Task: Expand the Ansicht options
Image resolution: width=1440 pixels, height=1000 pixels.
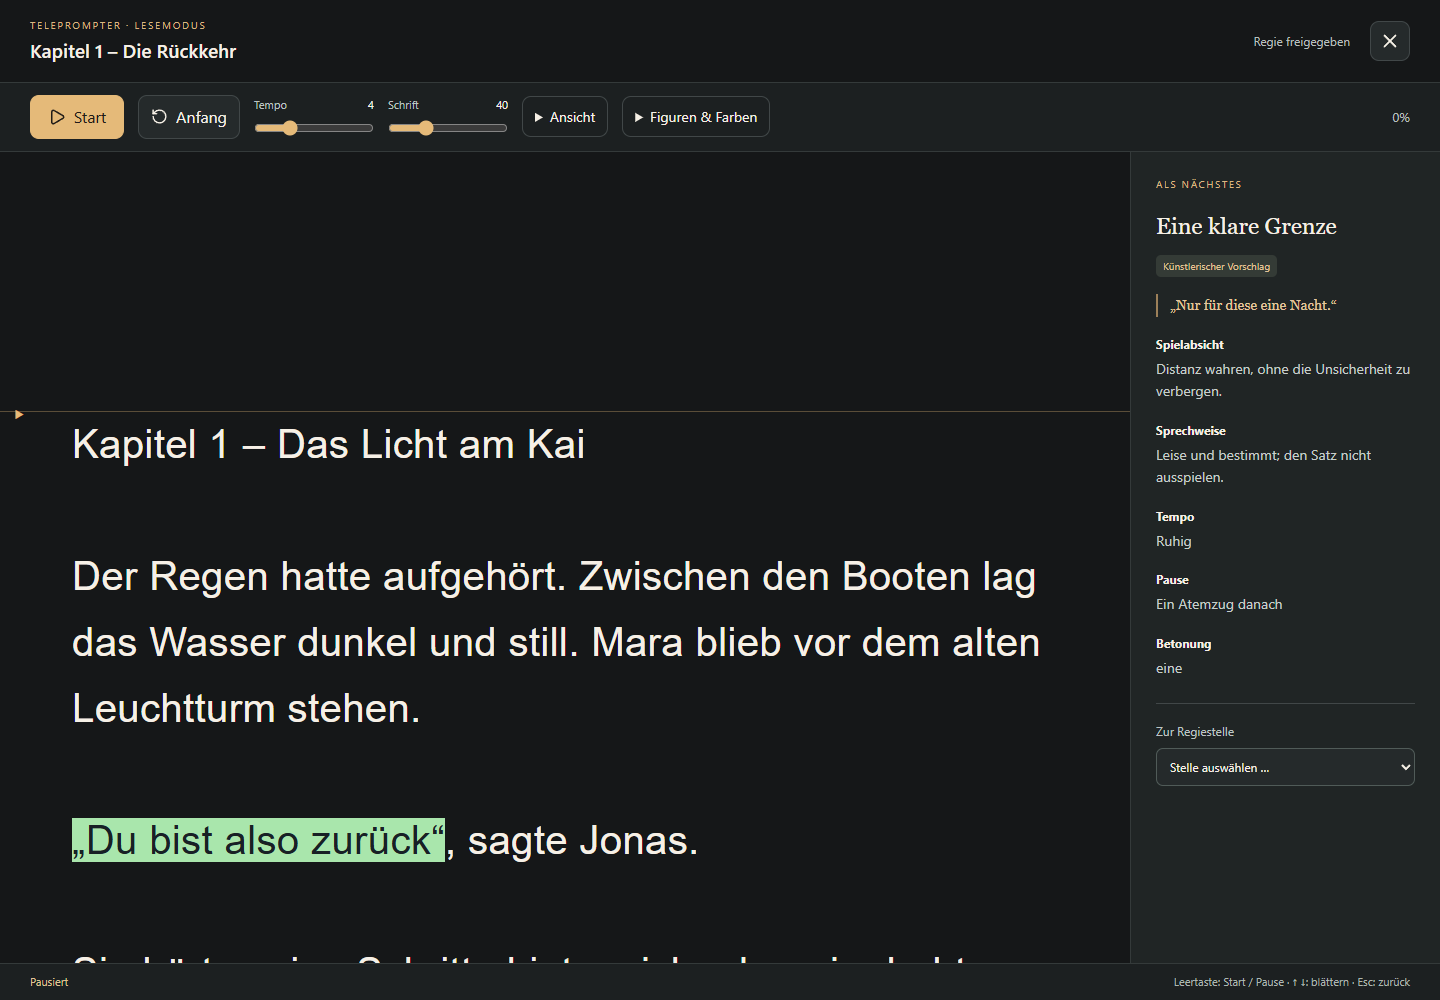Action: (x=565, y=117)
